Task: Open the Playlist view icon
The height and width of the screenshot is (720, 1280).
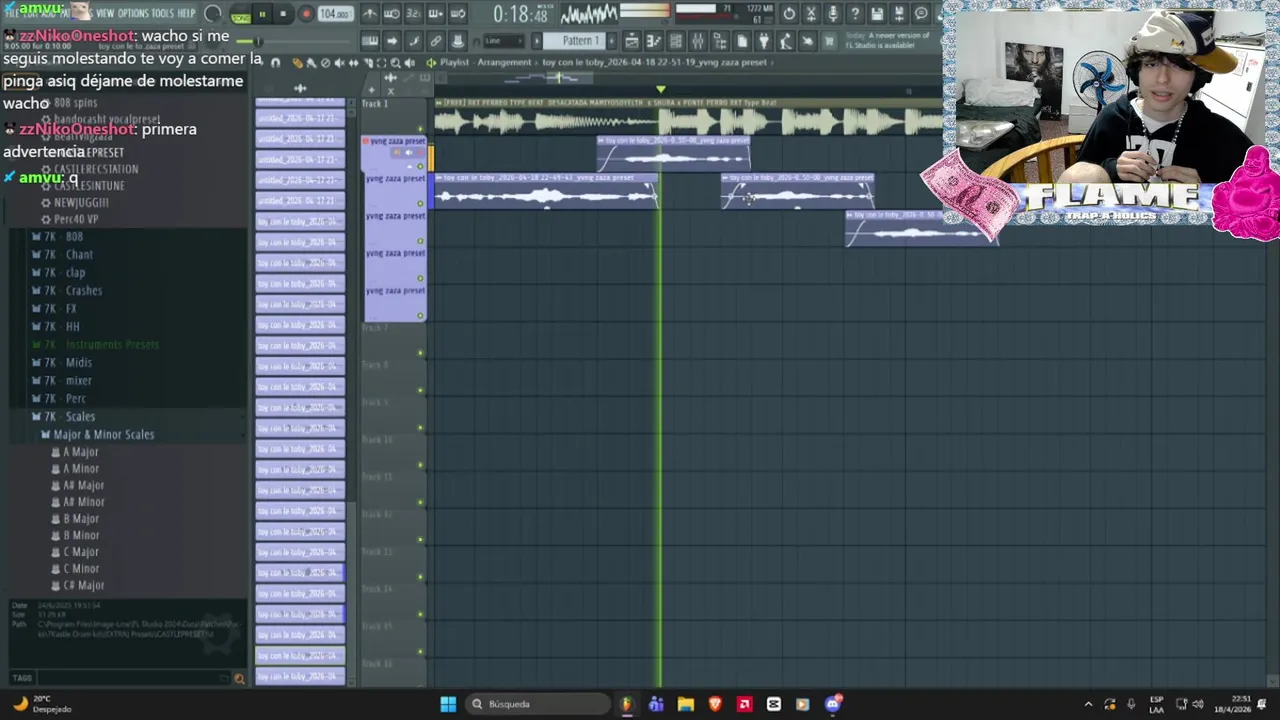Action: (x=631, y=41)
